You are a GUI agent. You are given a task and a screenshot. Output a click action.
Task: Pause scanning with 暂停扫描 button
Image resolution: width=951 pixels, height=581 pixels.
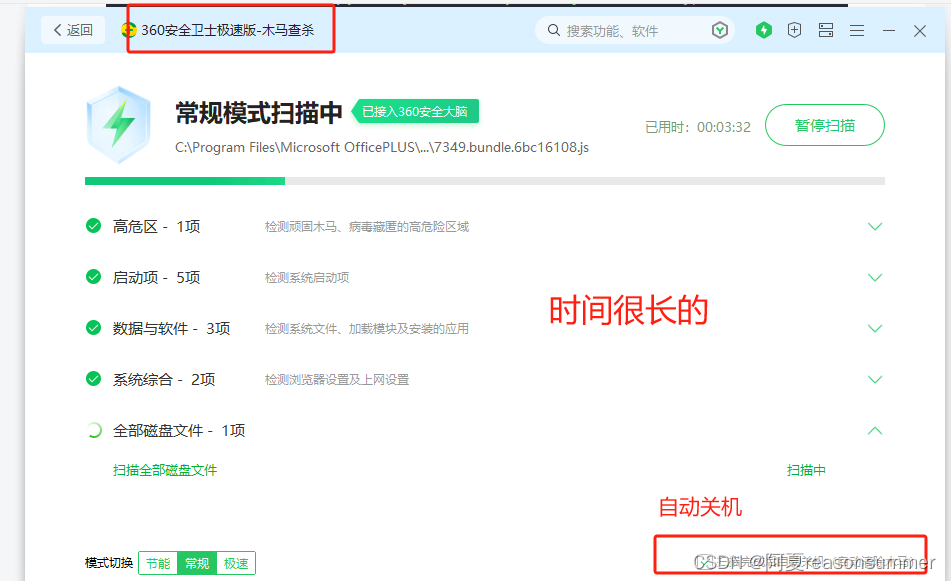pyautogui.click(x=825, y=125)
